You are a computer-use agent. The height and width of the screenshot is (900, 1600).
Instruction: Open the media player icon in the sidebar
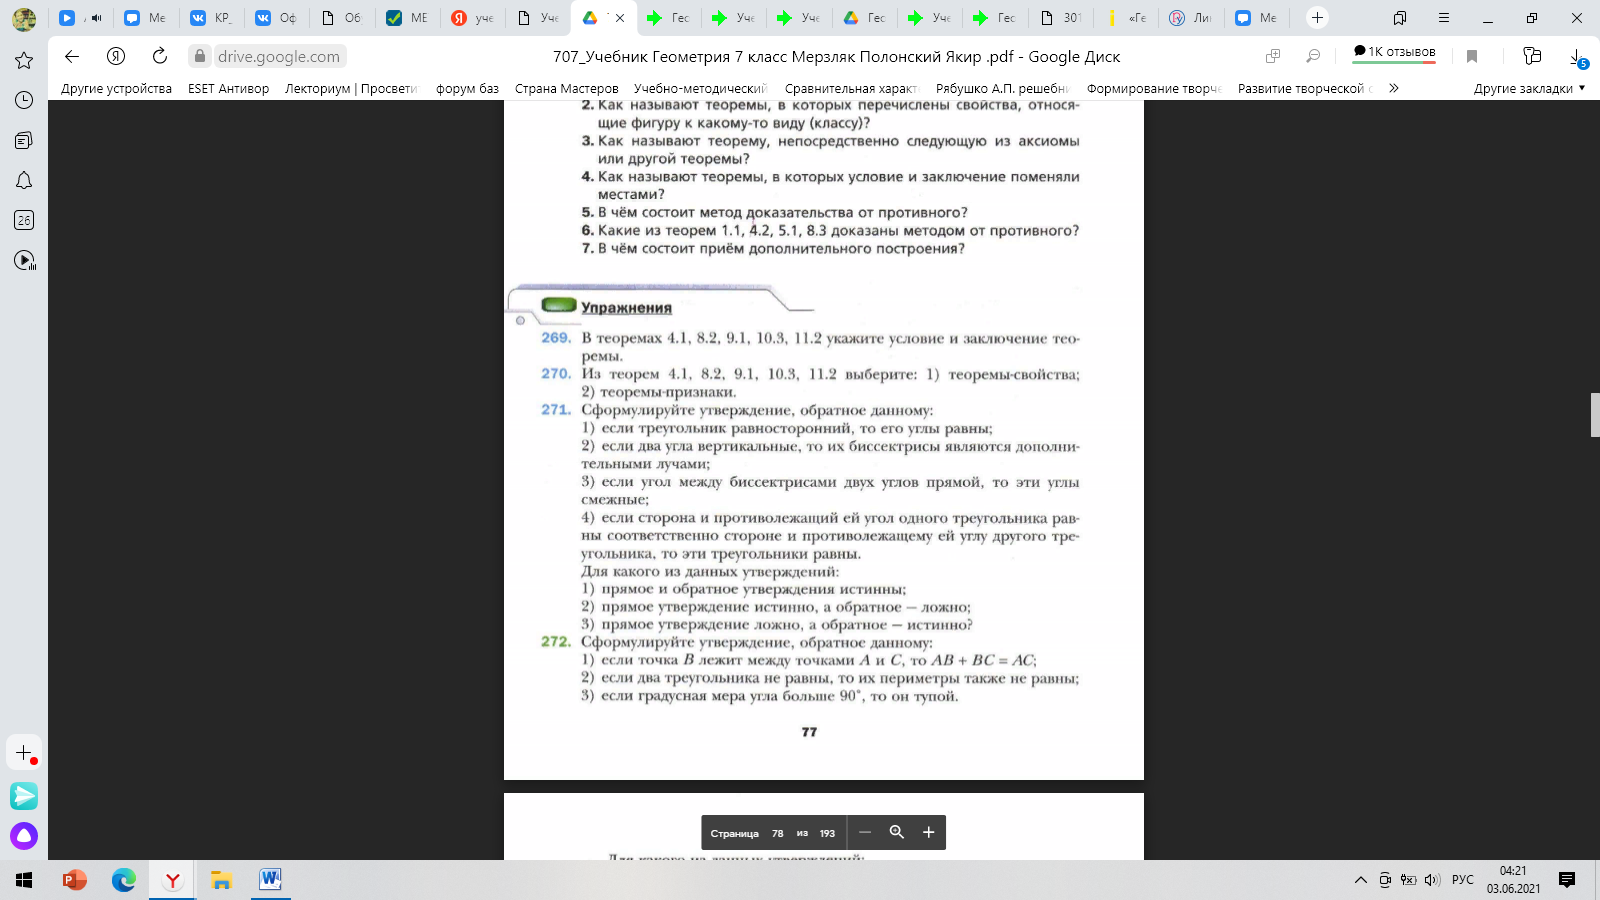click(24, 261)
